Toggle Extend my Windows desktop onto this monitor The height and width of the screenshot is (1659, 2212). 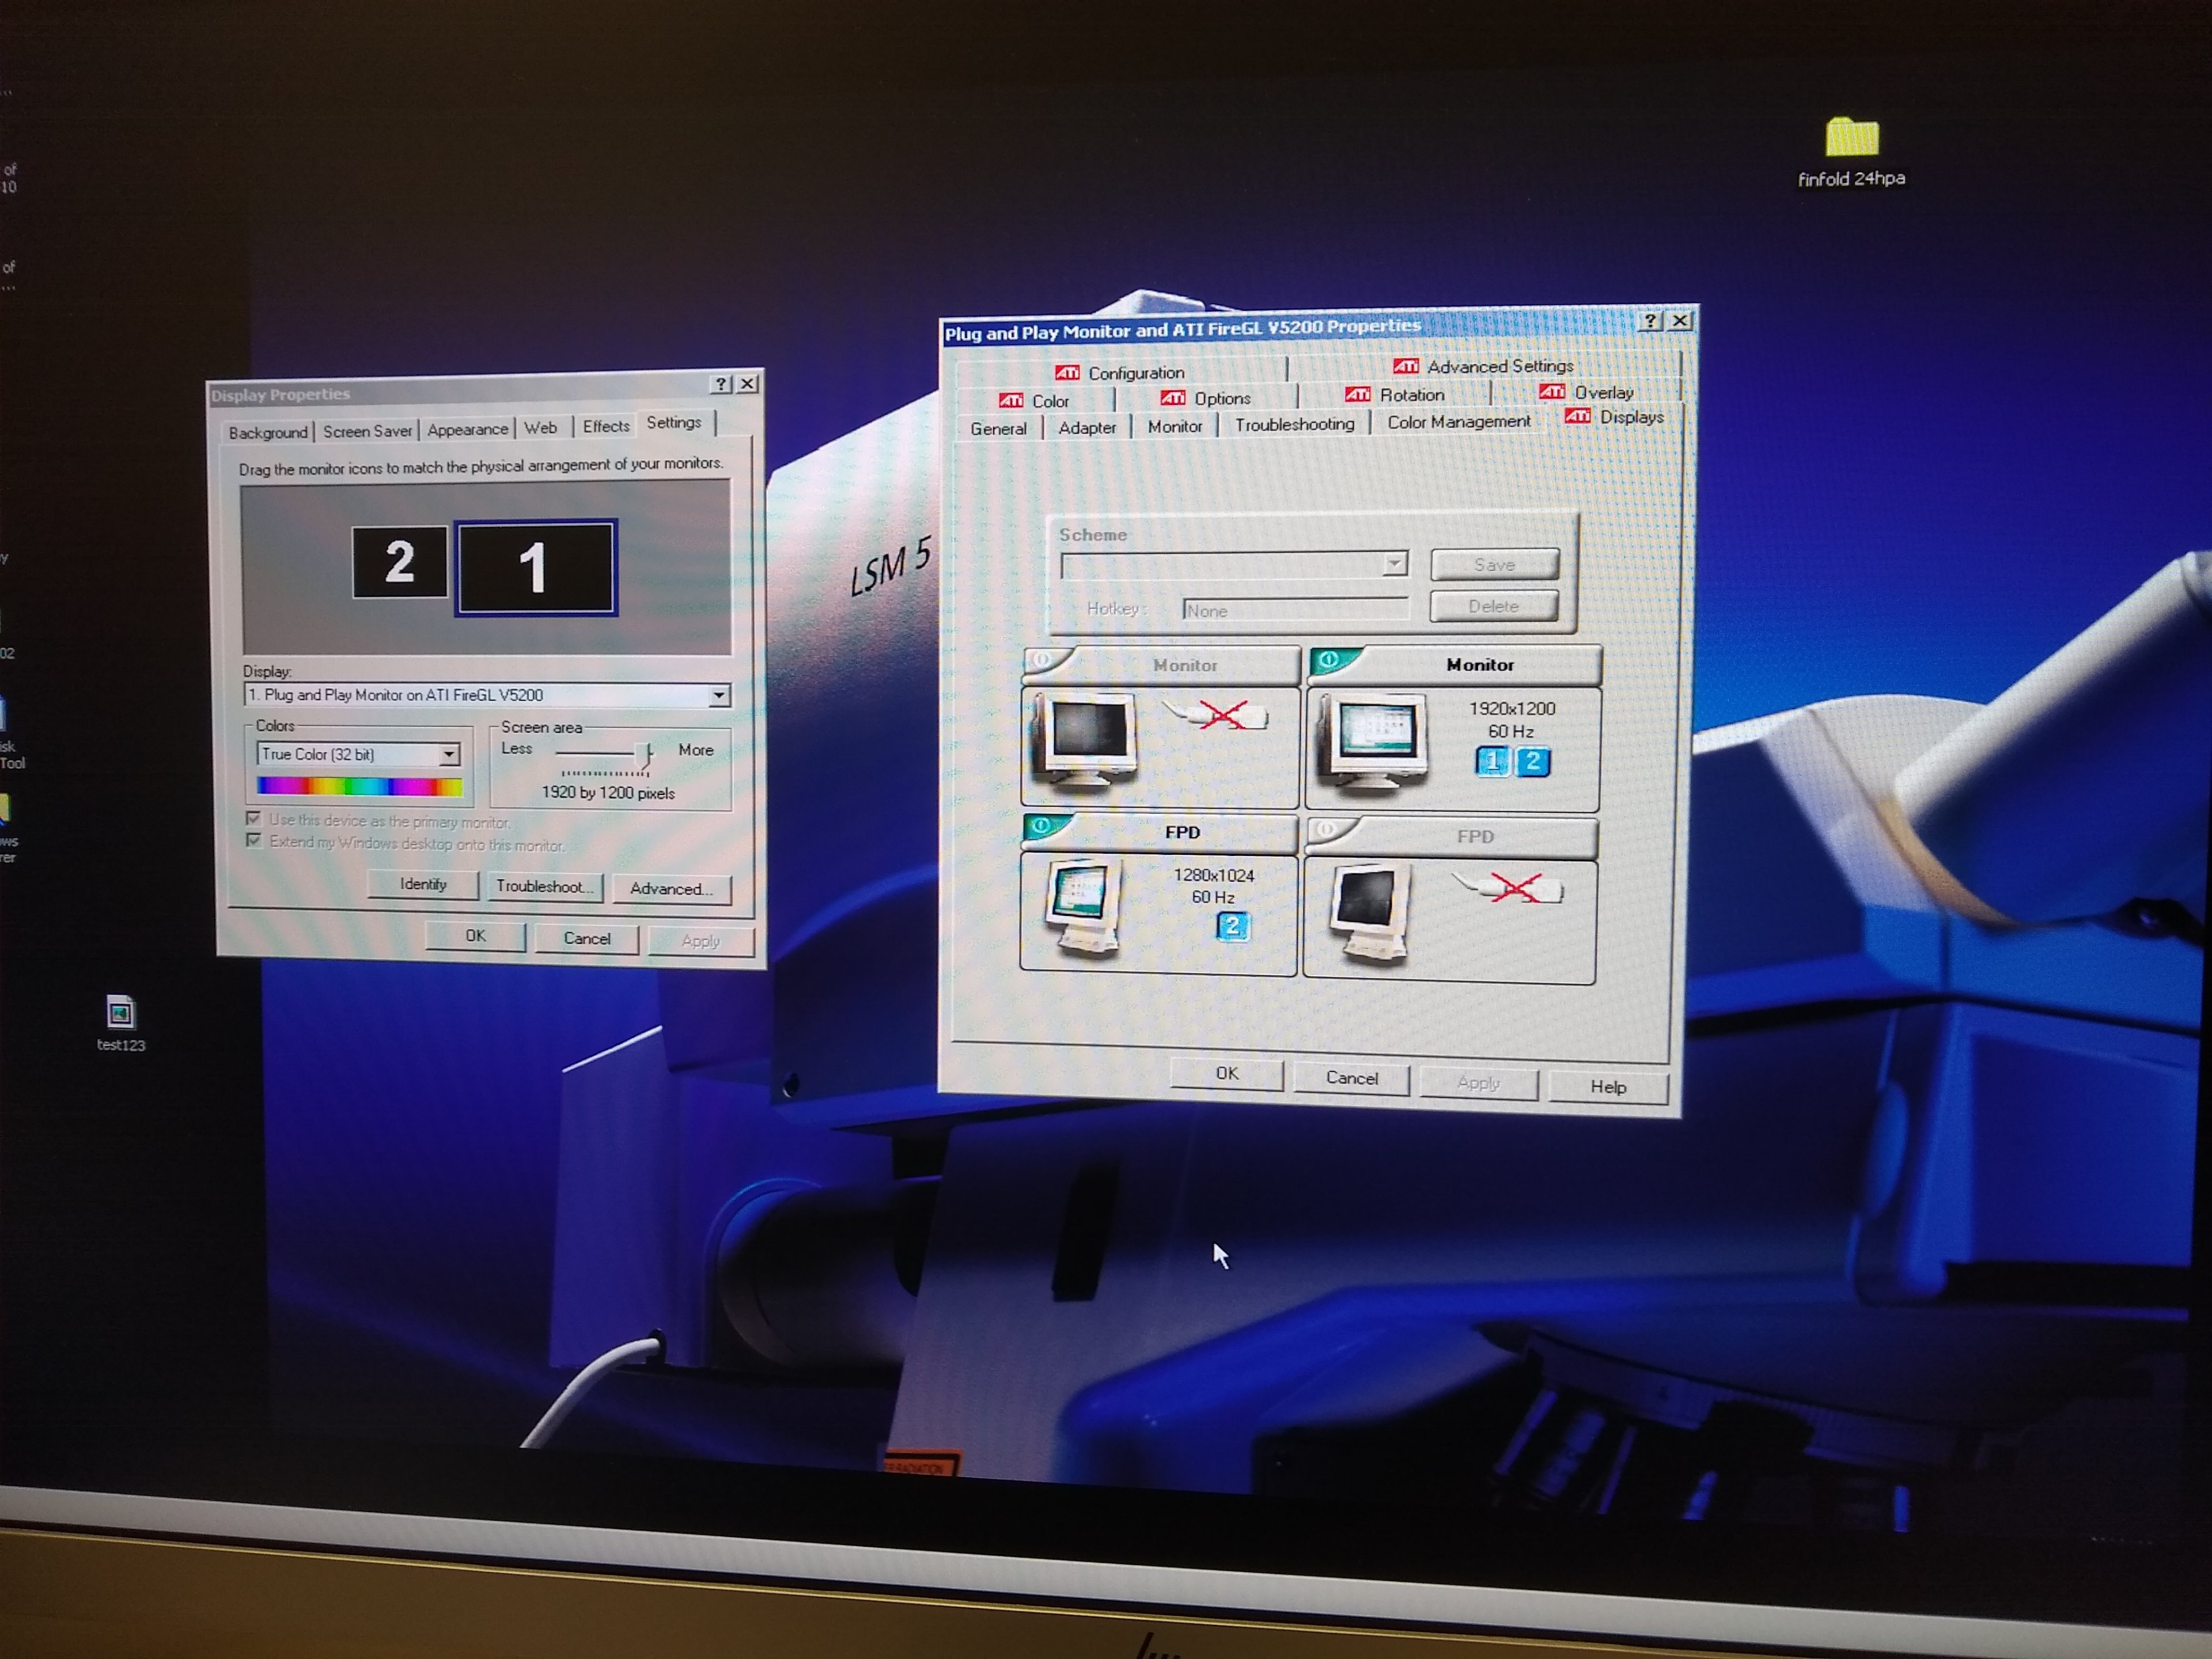(x=254, y=841)
